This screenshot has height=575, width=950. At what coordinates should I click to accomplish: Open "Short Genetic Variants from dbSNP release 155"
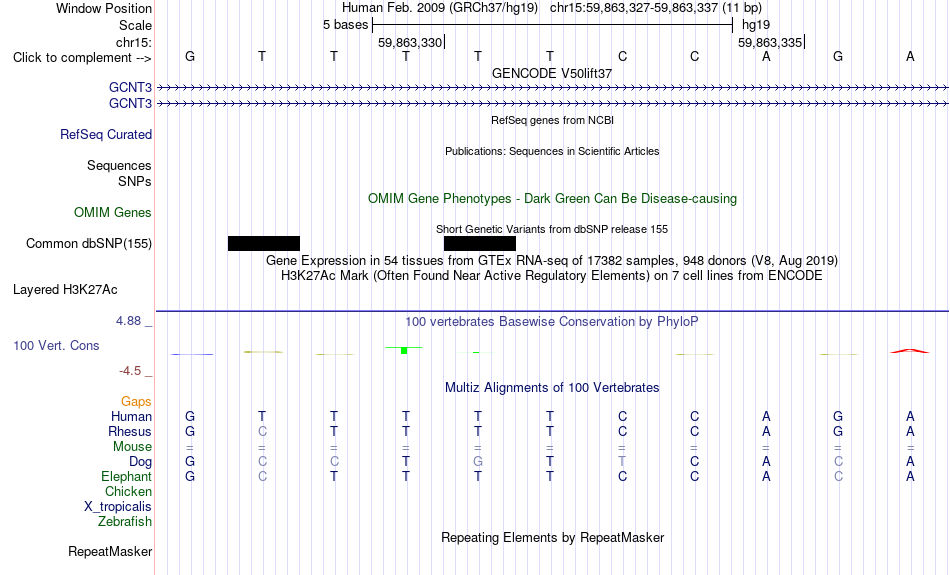pyautogui.click(x=552, y=230)
